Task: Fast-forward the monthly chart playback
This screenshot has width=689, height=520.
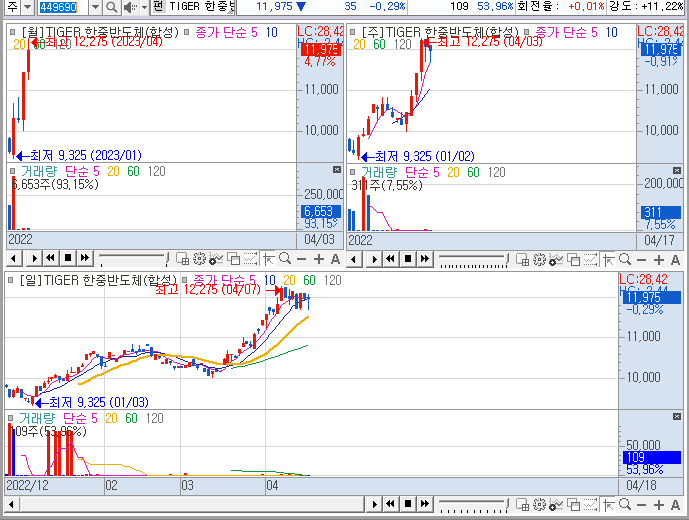Action: (x=84, y=258)
